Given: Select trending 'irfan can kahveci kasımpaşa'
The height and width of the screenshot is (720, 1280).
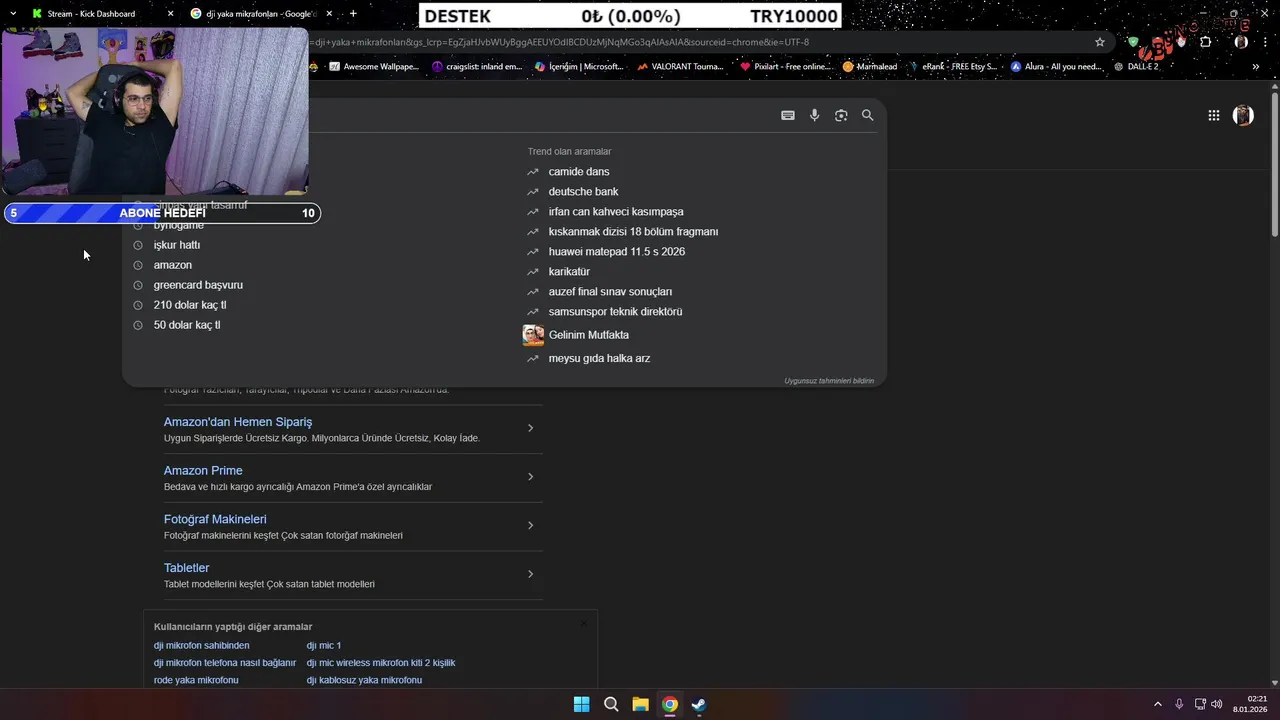Looking at the screenshot, I should 615,212.
